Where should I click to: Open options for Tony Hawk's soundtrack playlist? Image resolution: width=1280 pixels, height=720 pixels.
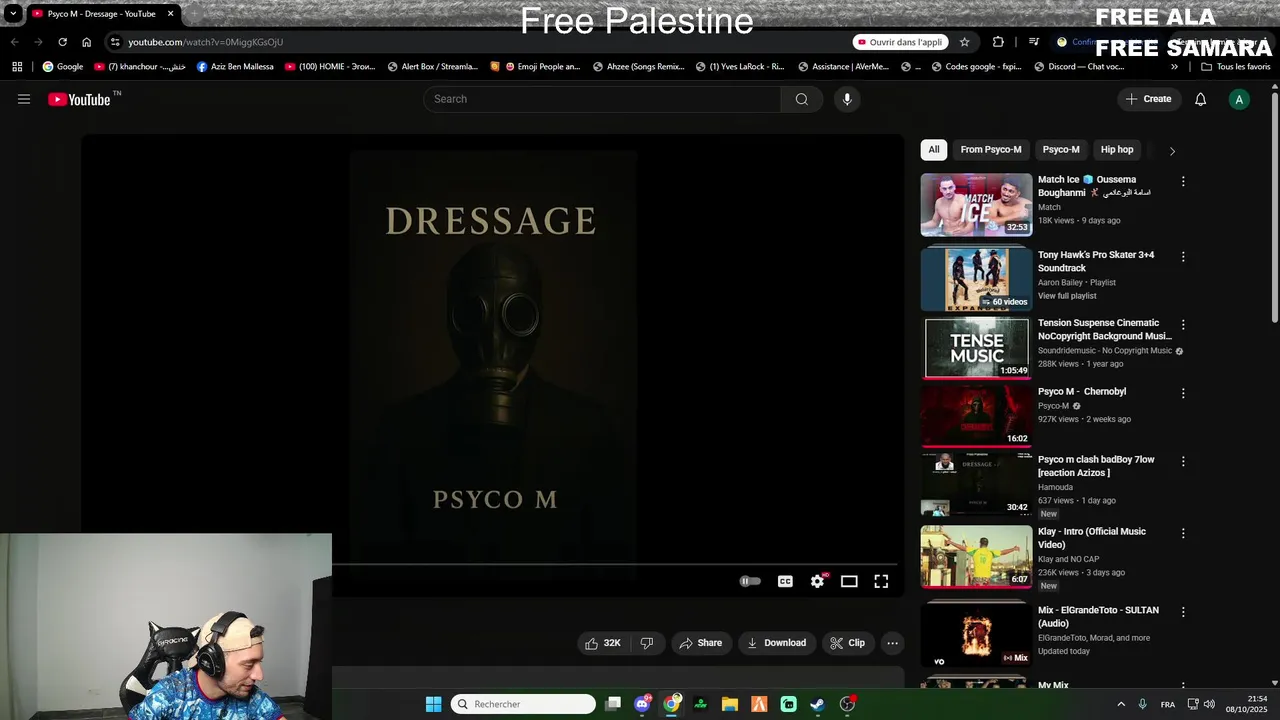(x=1183, y=256)
